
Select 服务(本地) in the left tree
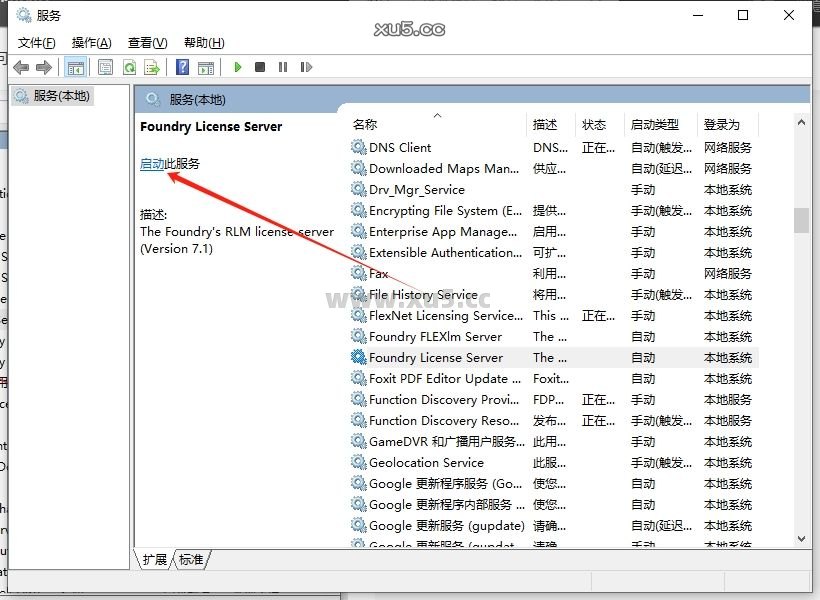click(60, 96)
